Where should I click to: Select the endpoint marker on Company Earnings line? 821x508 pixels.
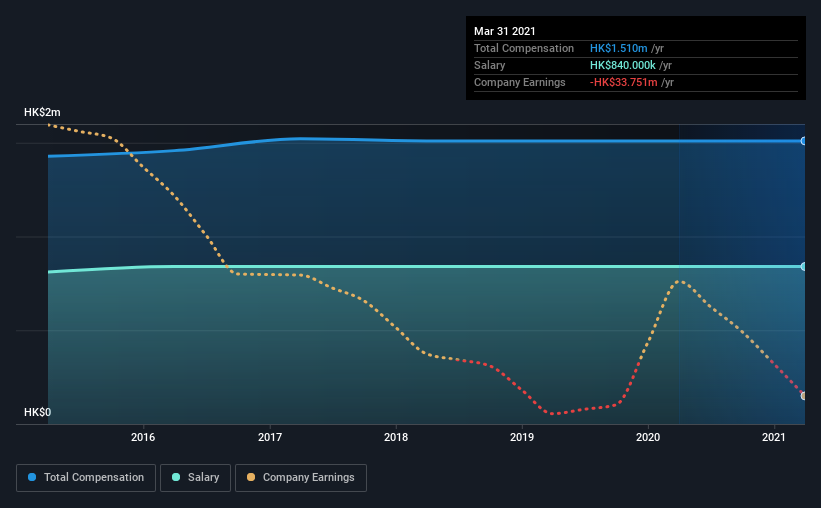click(803, 396)
